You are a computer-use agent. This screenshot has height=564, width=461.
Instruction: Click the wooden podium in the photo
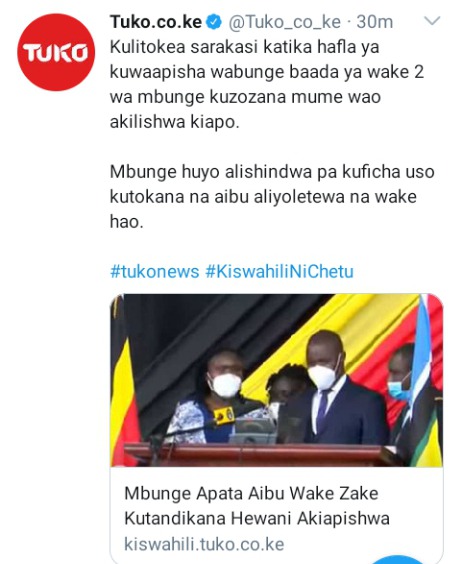[x=255, y=455]
